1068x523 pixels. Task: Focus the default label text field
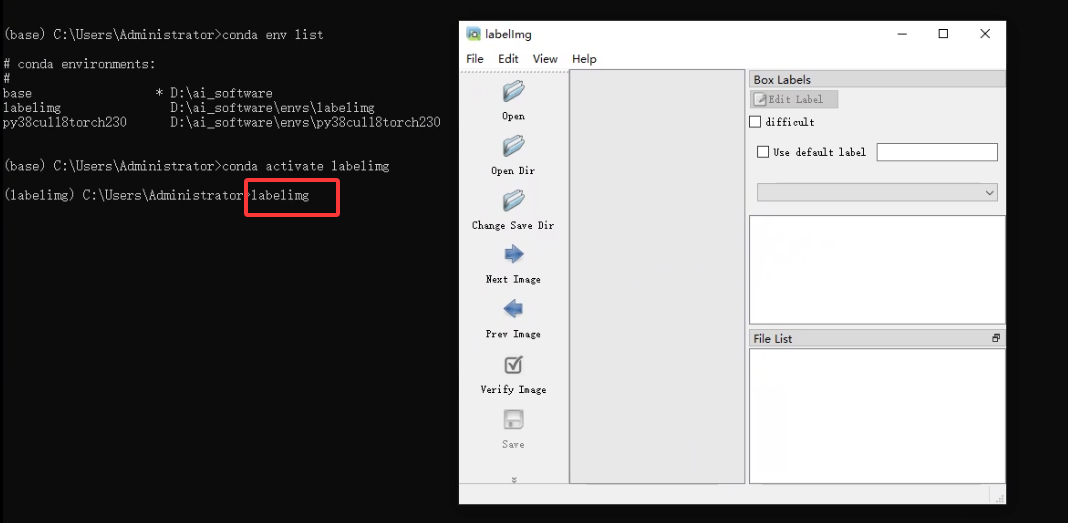point(937,152)
